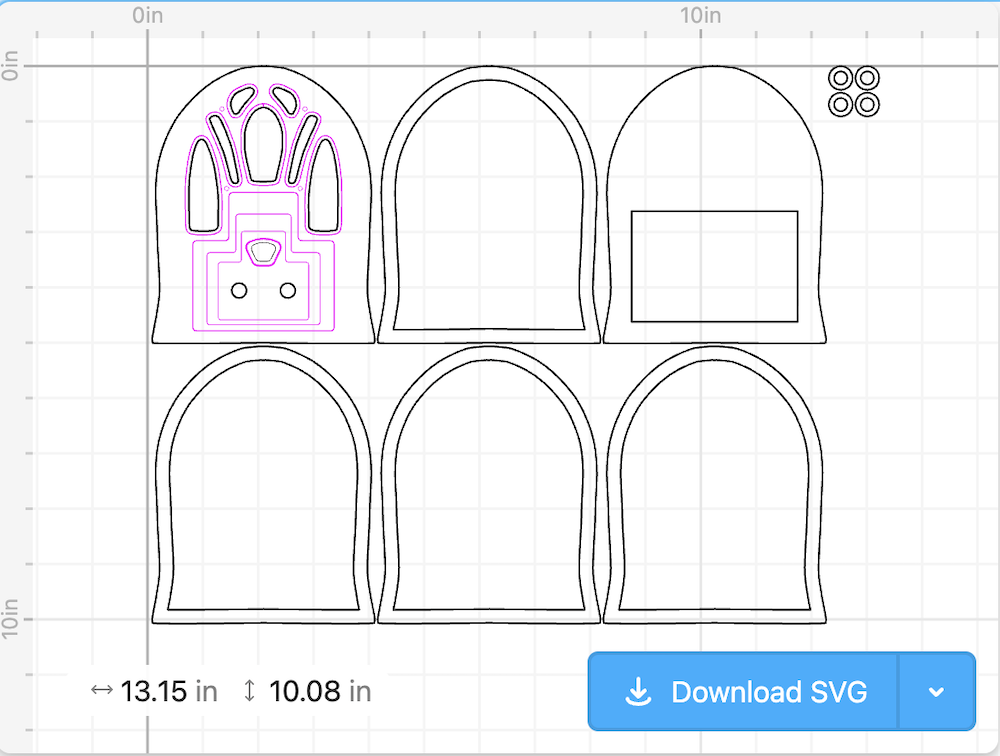Click the 10.08 in height value
This screenshot has width=1000, height=756.
point(320,692)
